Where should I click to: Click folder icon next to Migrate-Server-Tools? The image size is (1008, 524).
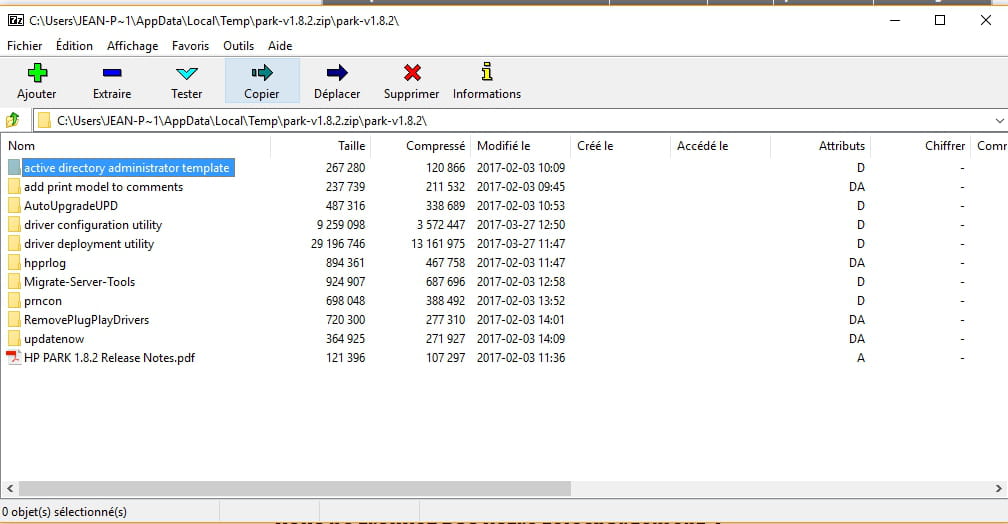(14, 282)
